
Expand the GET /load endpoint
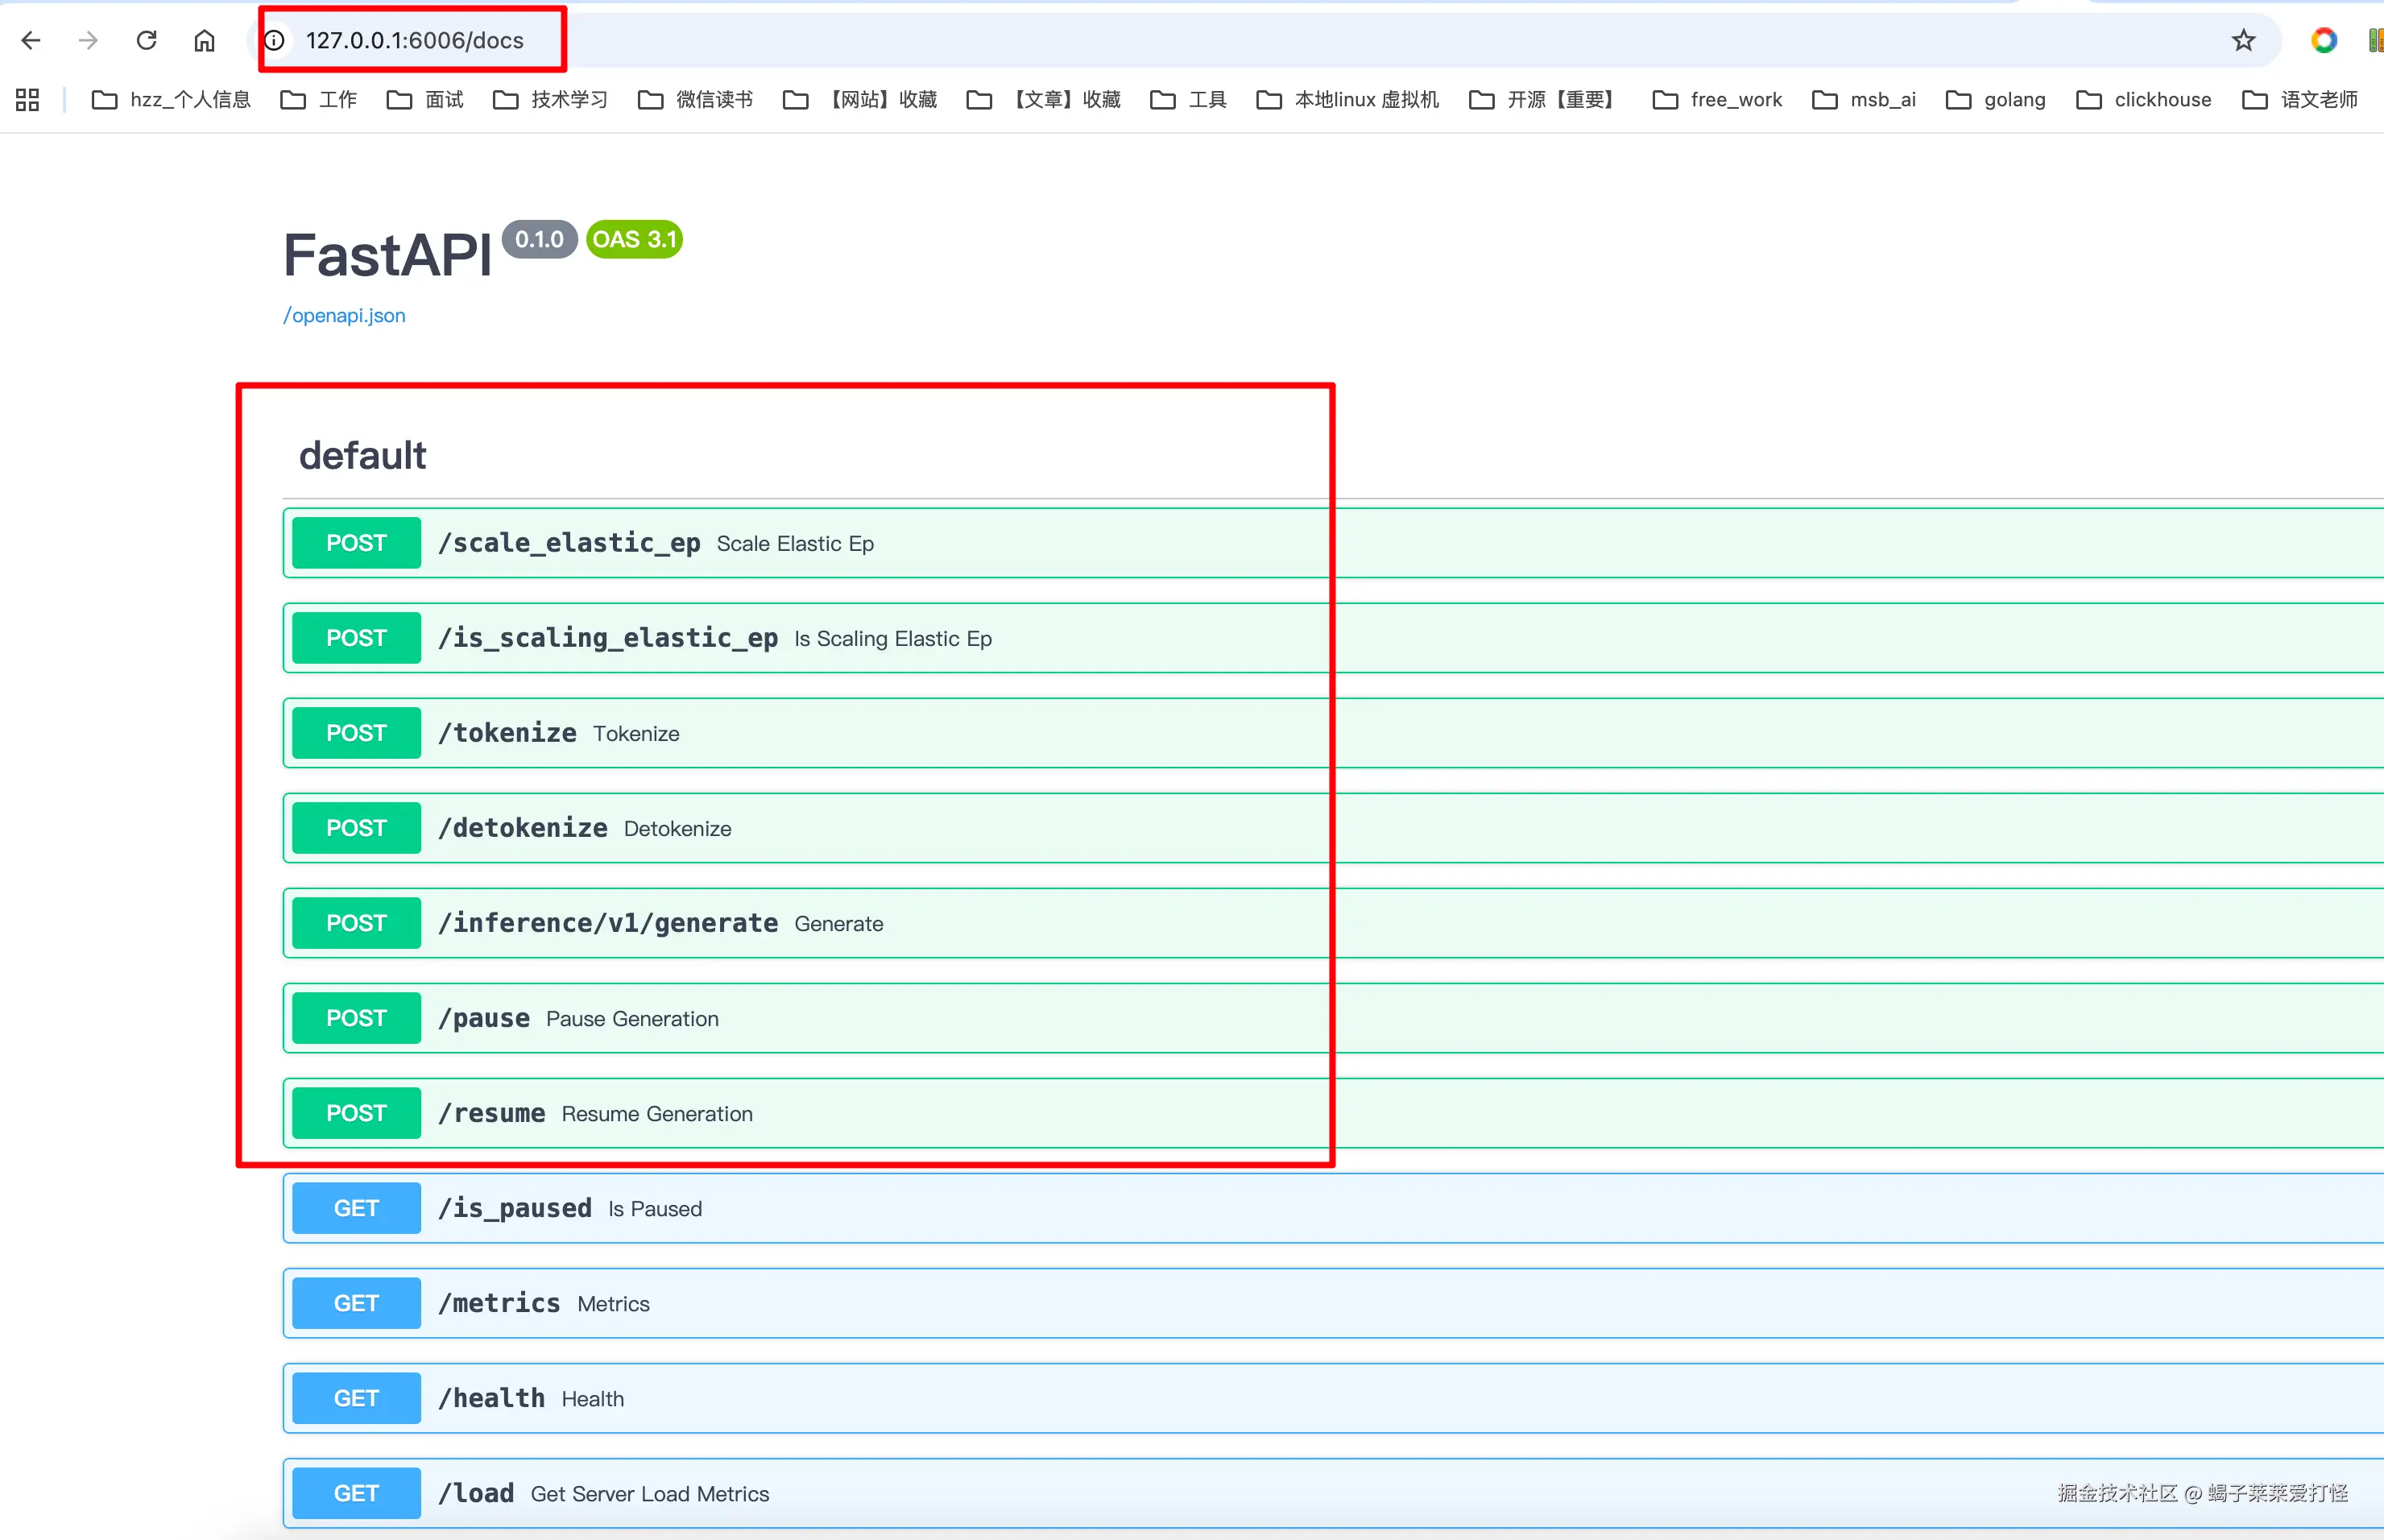click(x=1333, y=1493)
